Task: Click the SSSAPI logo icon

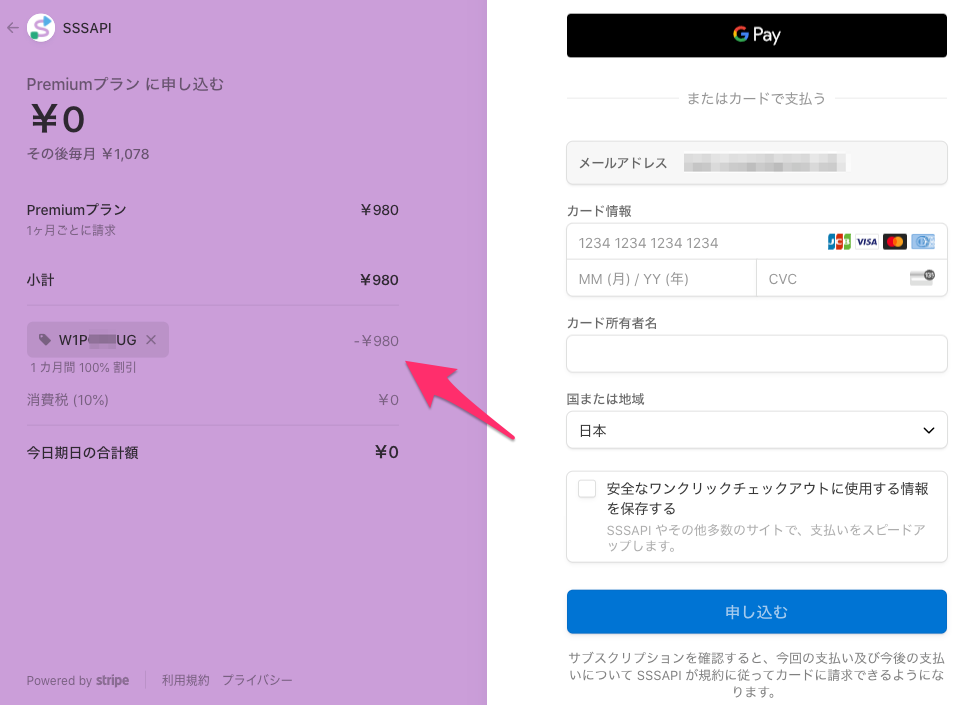Action: point(40,29)
